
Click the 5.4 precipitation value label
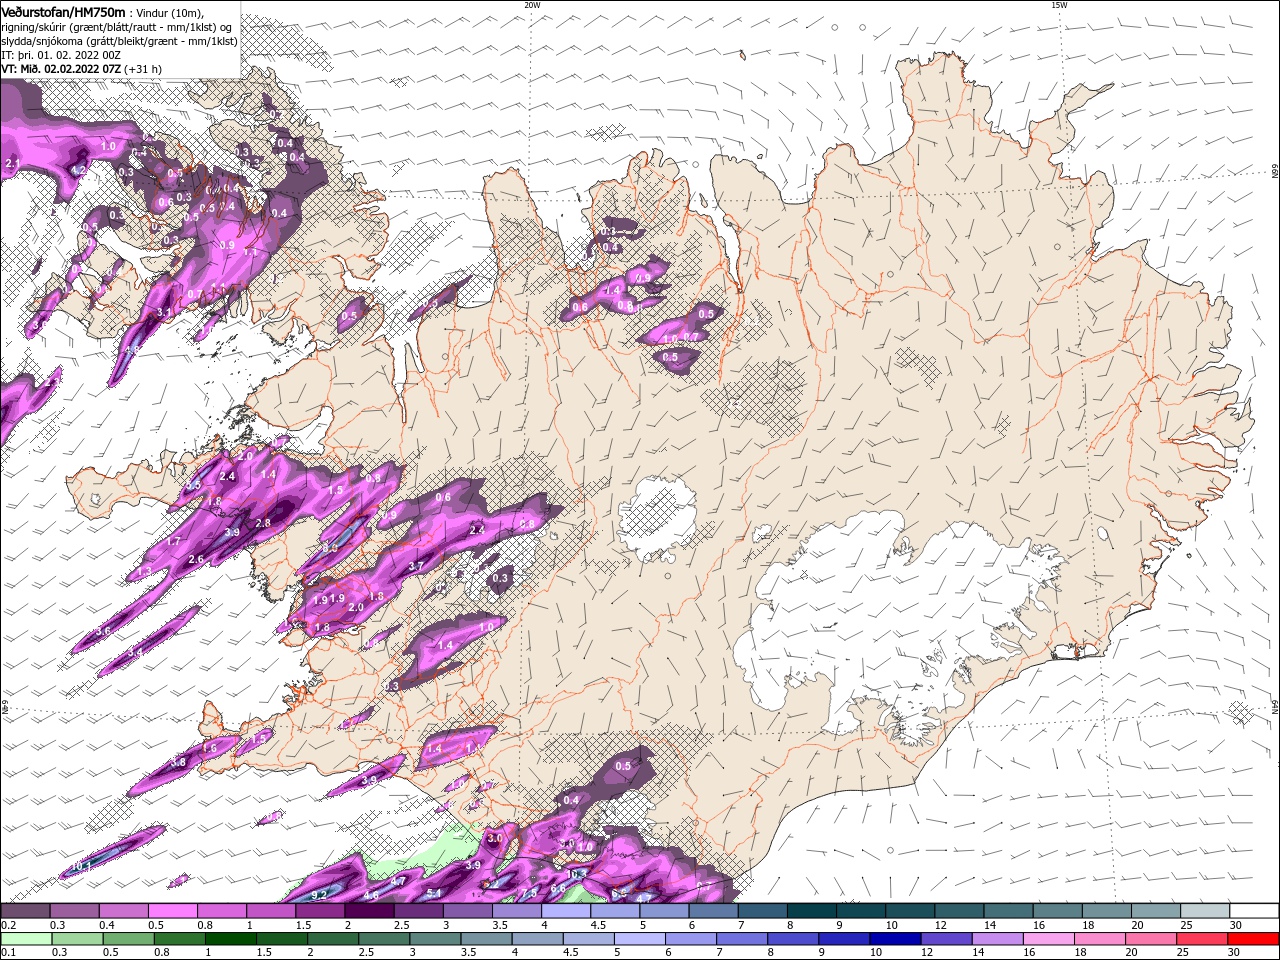434,893
